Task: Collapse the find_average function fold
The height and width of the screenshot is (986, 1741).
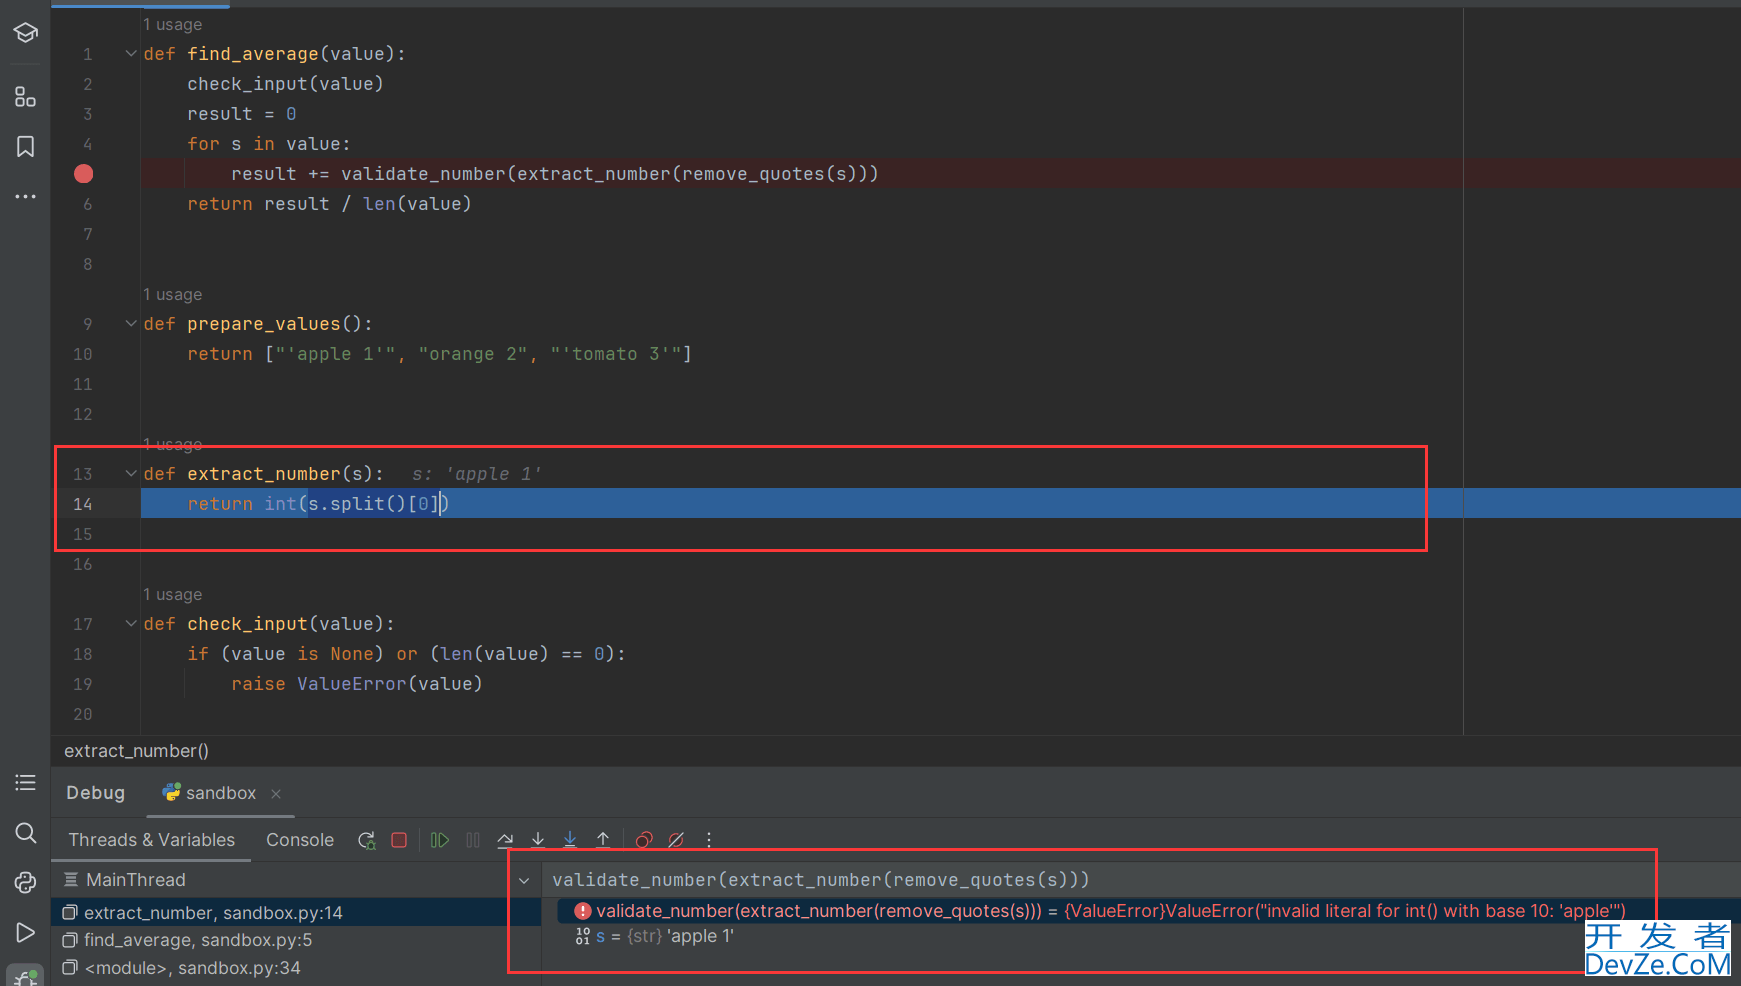Action: (x=131, y=54)
